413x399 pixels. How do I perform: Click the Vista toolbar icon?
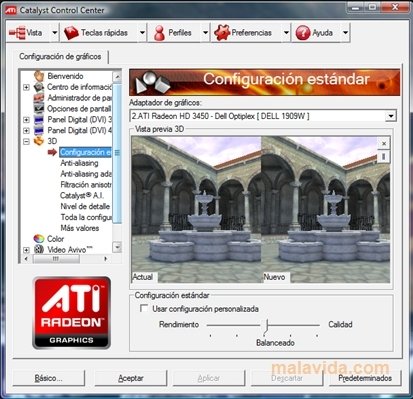coord(17,33)
